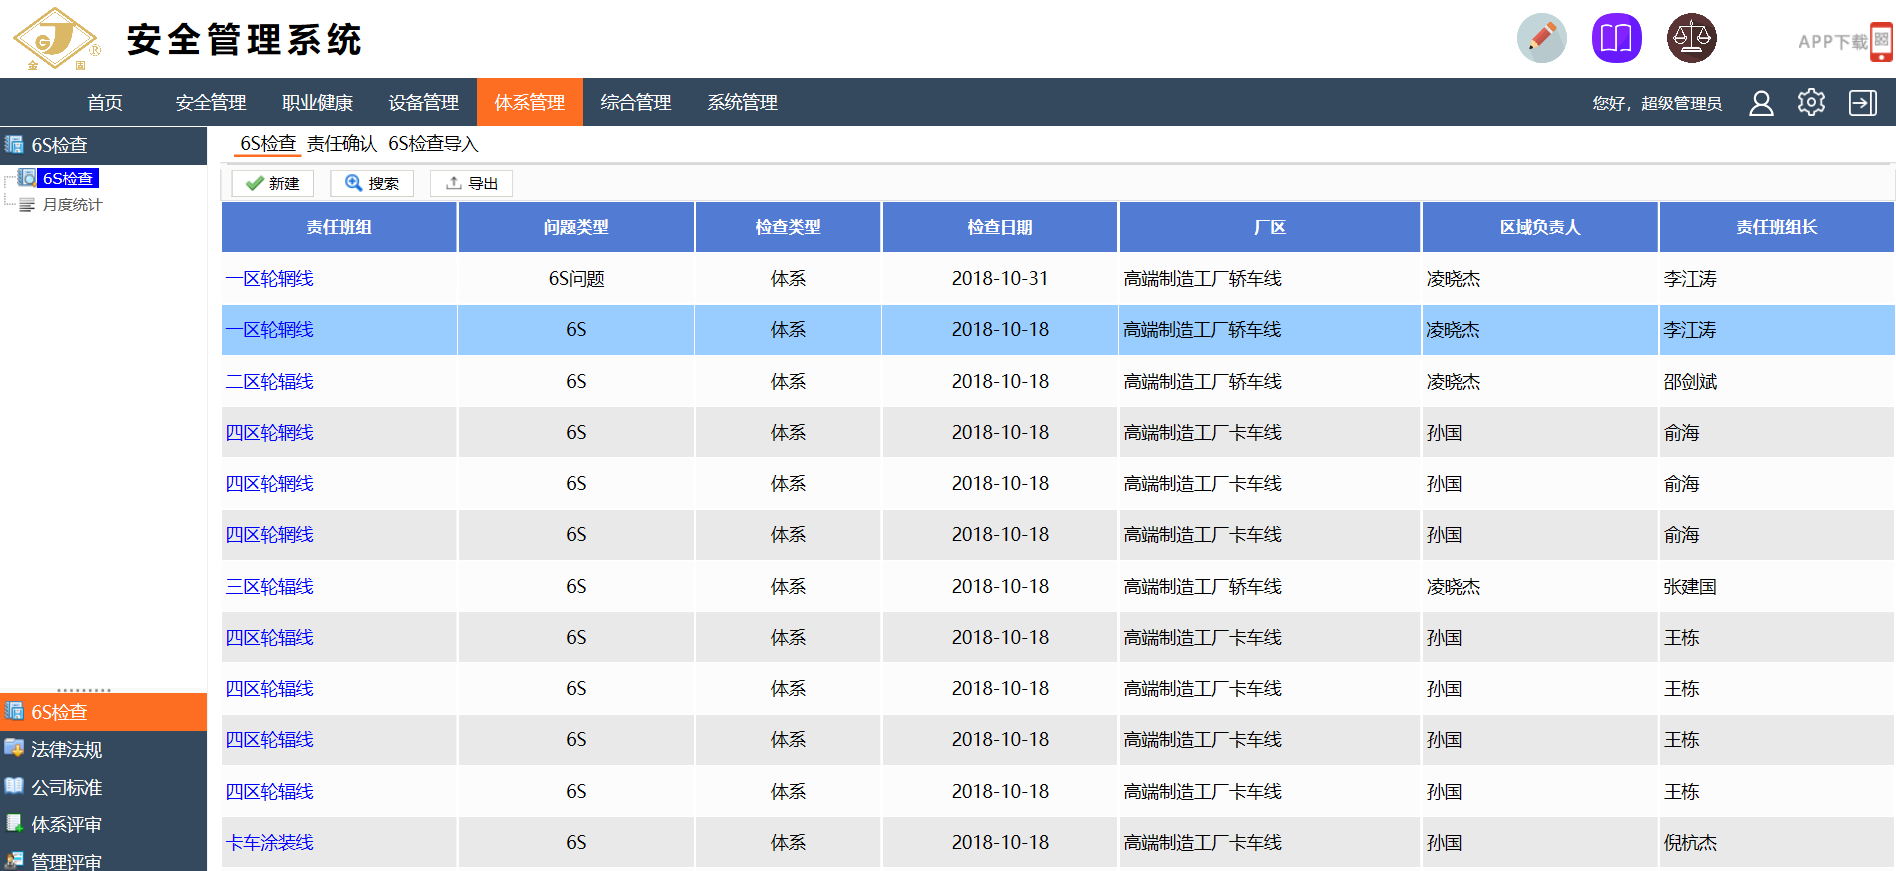Viewport: 1896px width, 871px height.
Task: Open the settings gear icon
Action: coord(1811,103)
